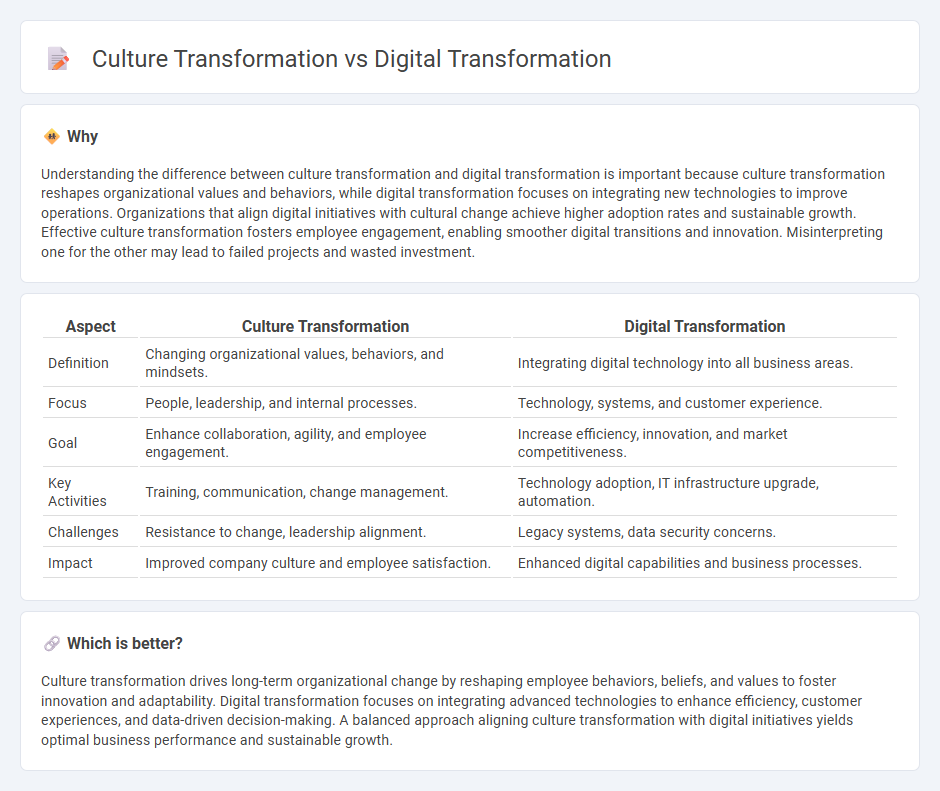The height and width of the screenshot is (791, 940).
Task: Click cell 'Legacy systems, data security concerns.'
Action: point(704,532)
